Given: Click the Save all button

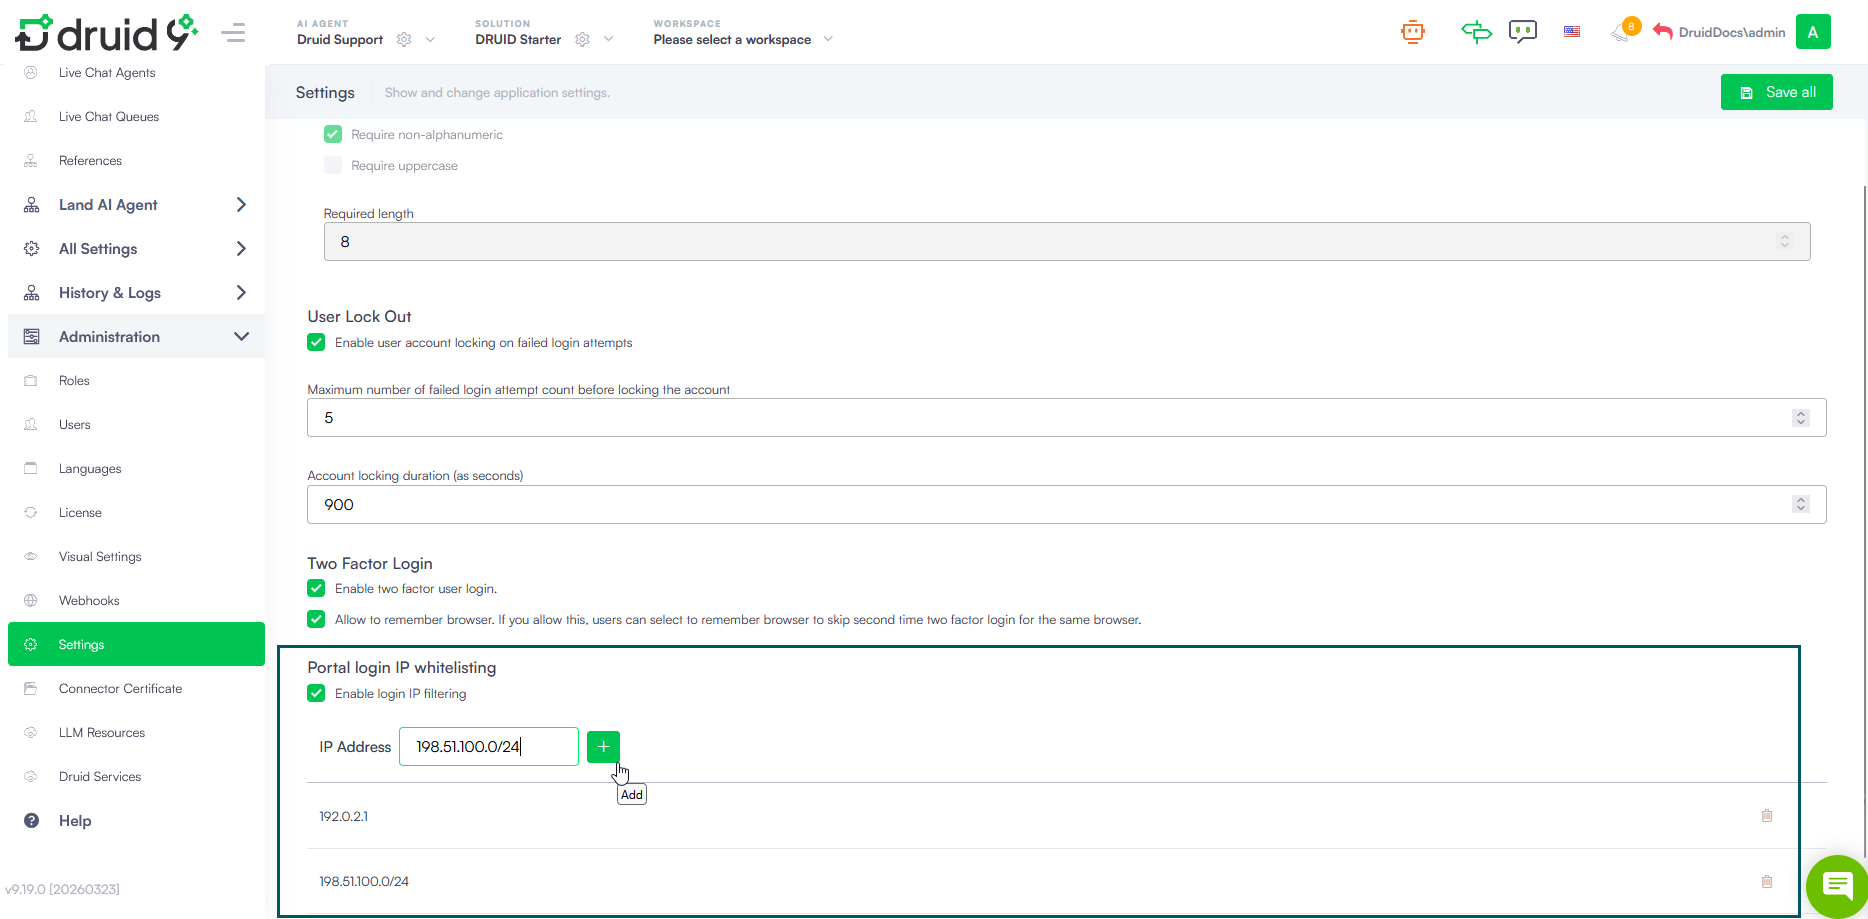Looking at the screenshot, I should (1776, 92).
